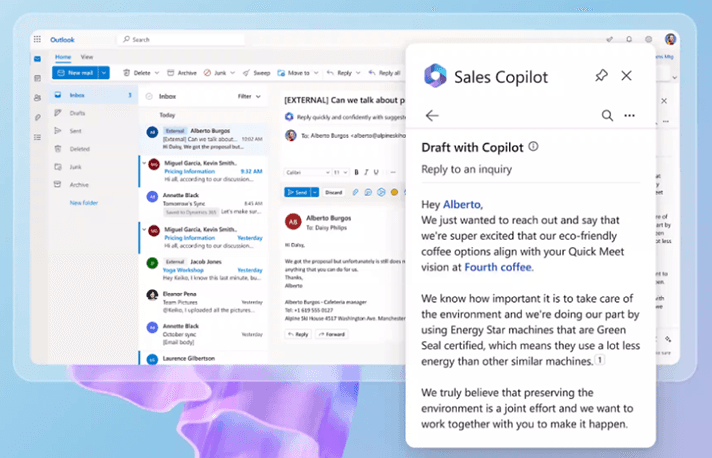The height and width of the screenshot is (458, 712).
Task: Switch to the View tab
Action: point(87,57)
